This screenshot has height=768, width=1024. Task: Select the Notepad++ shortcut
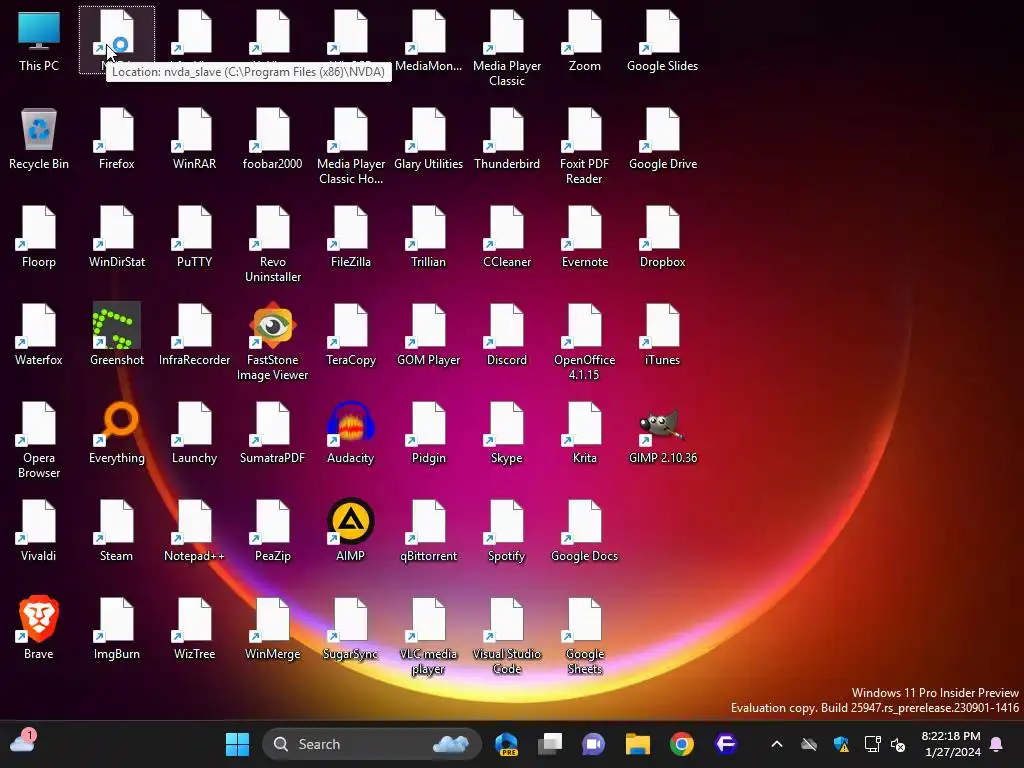pos(194,531)
